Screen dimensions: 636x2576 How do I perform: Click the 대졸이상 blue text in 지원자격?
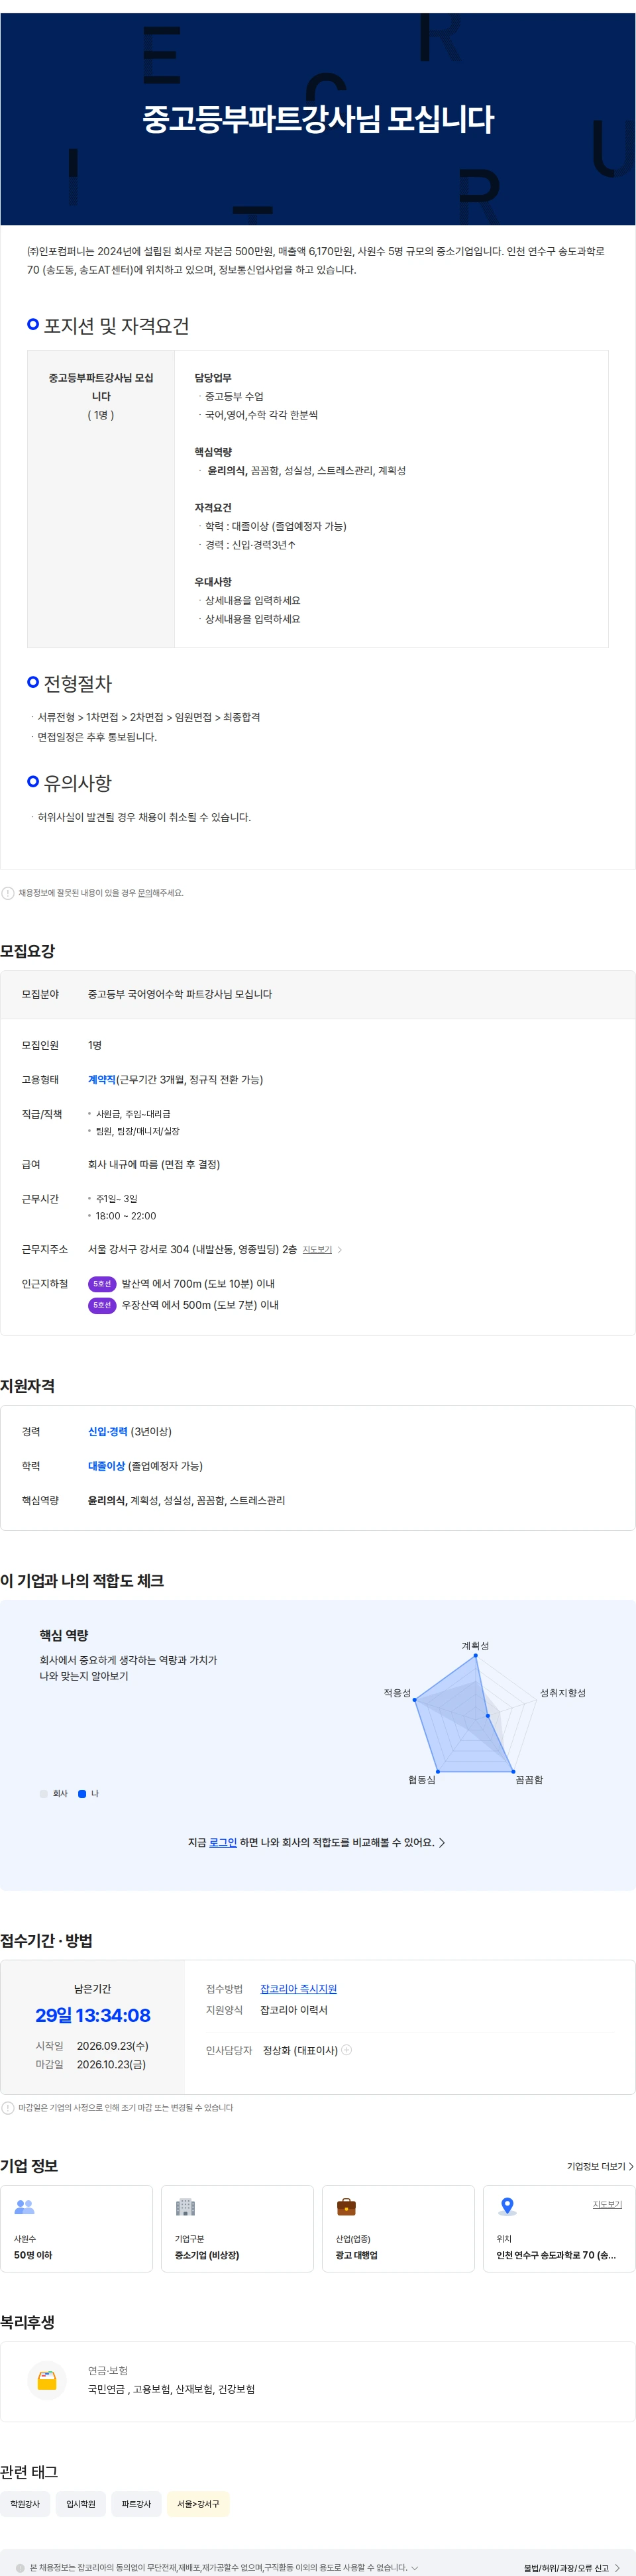106,1465
